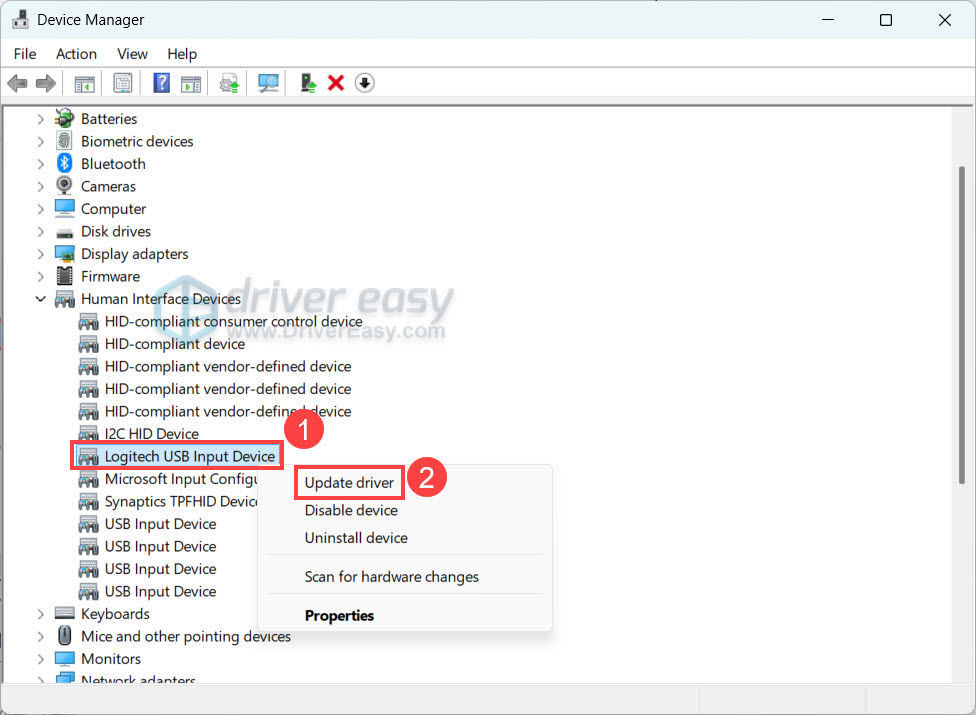Expand the Firmware node
This screenshot has width=976, height=715.
tap(40, 276)
